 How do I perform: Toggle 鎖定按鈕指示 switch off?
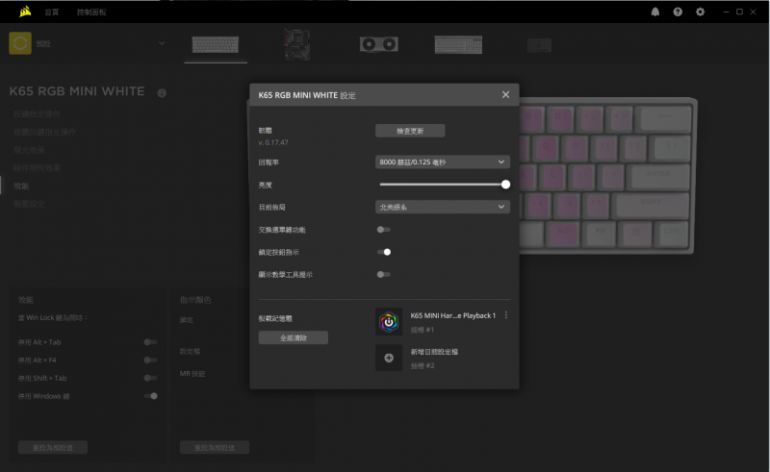click(x=384, y=252)
